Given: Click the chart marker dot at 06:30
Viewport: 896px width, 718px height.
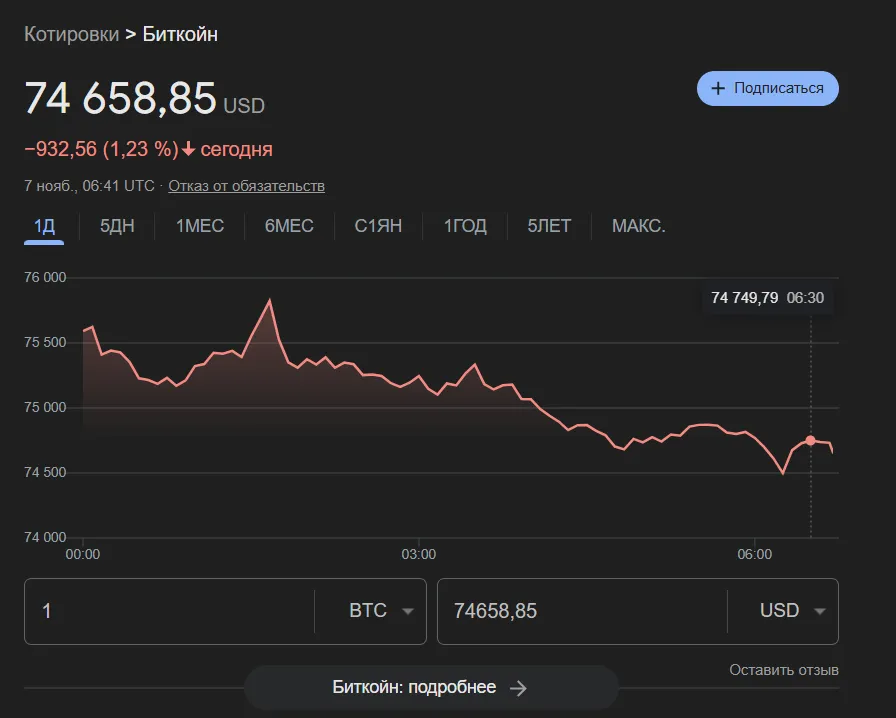Looking at the screenshot, I should coord(810,440).
